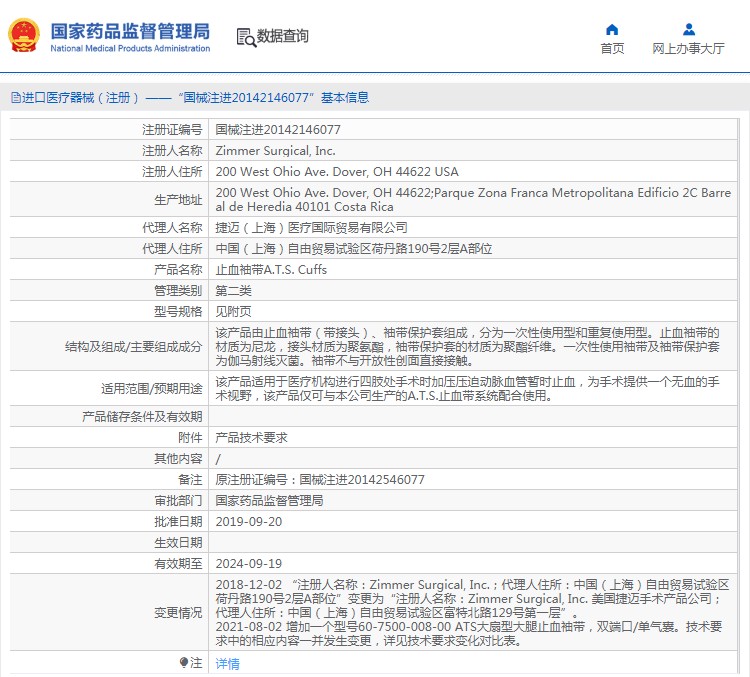Click registrant name Zimmer Surgical, Inc.
The width and height of the screenshot is (750, 677).
click(276, 151)
